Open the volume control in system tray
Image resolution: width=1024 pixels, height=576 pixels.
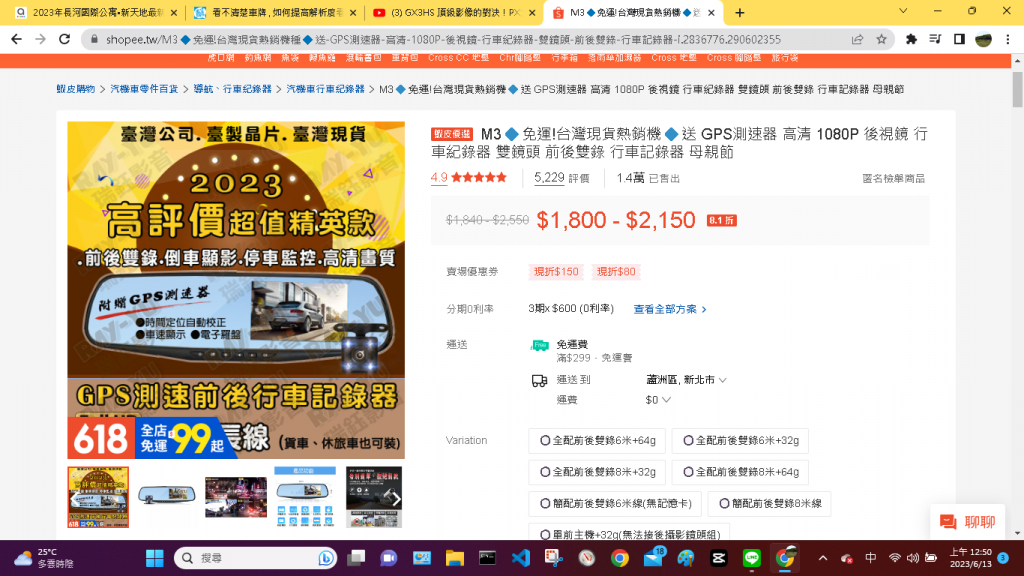coord(913,558)
